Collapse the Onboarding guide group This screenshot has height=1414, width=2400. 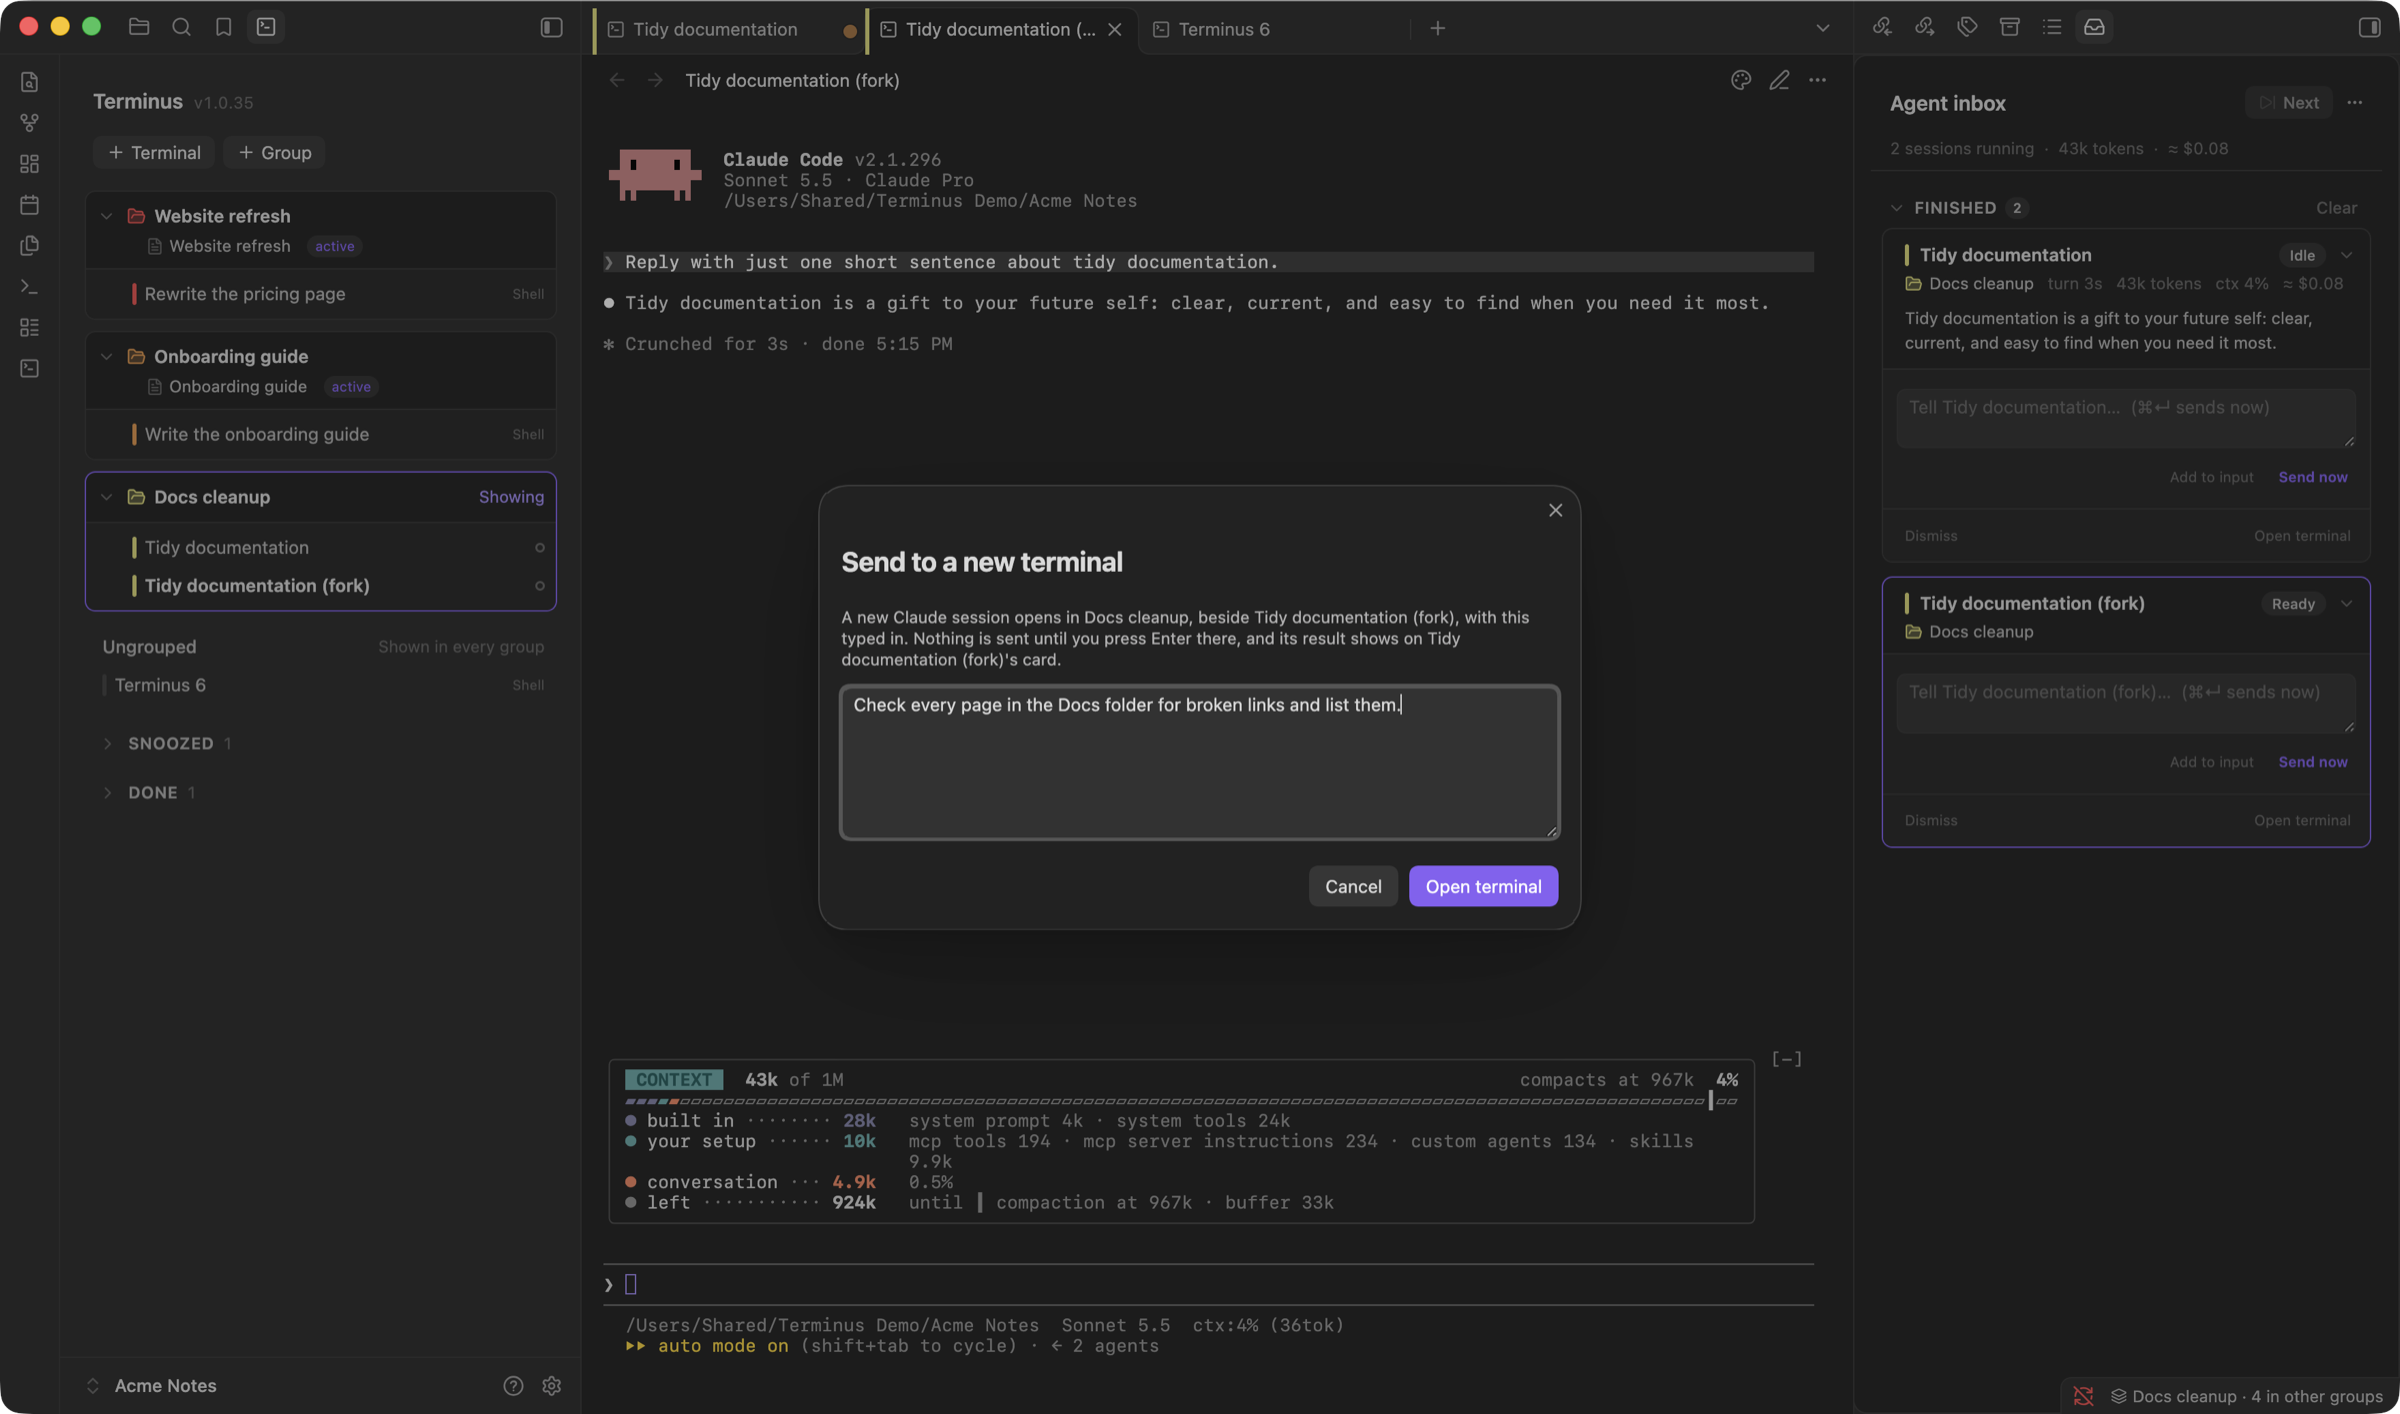tap(106, 357)
